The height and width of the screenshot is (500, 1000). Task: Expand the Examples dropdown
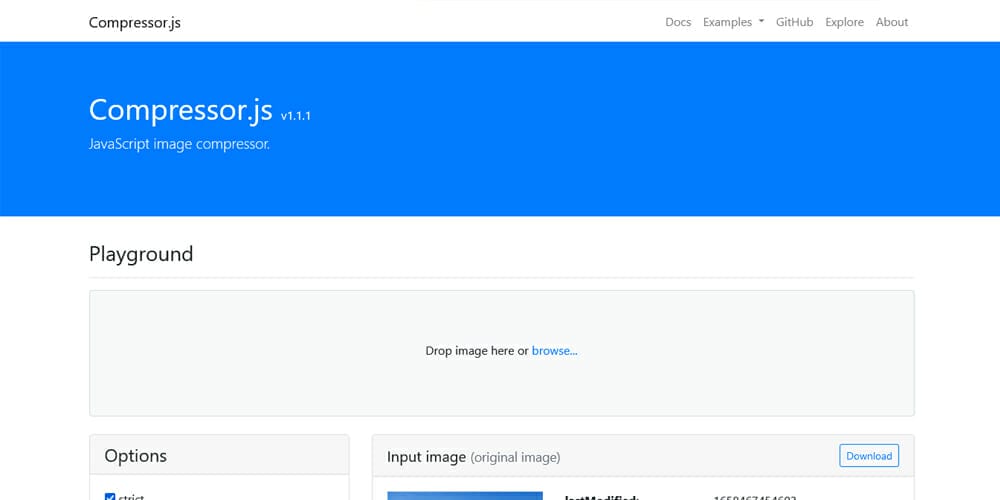click(733, 22)
